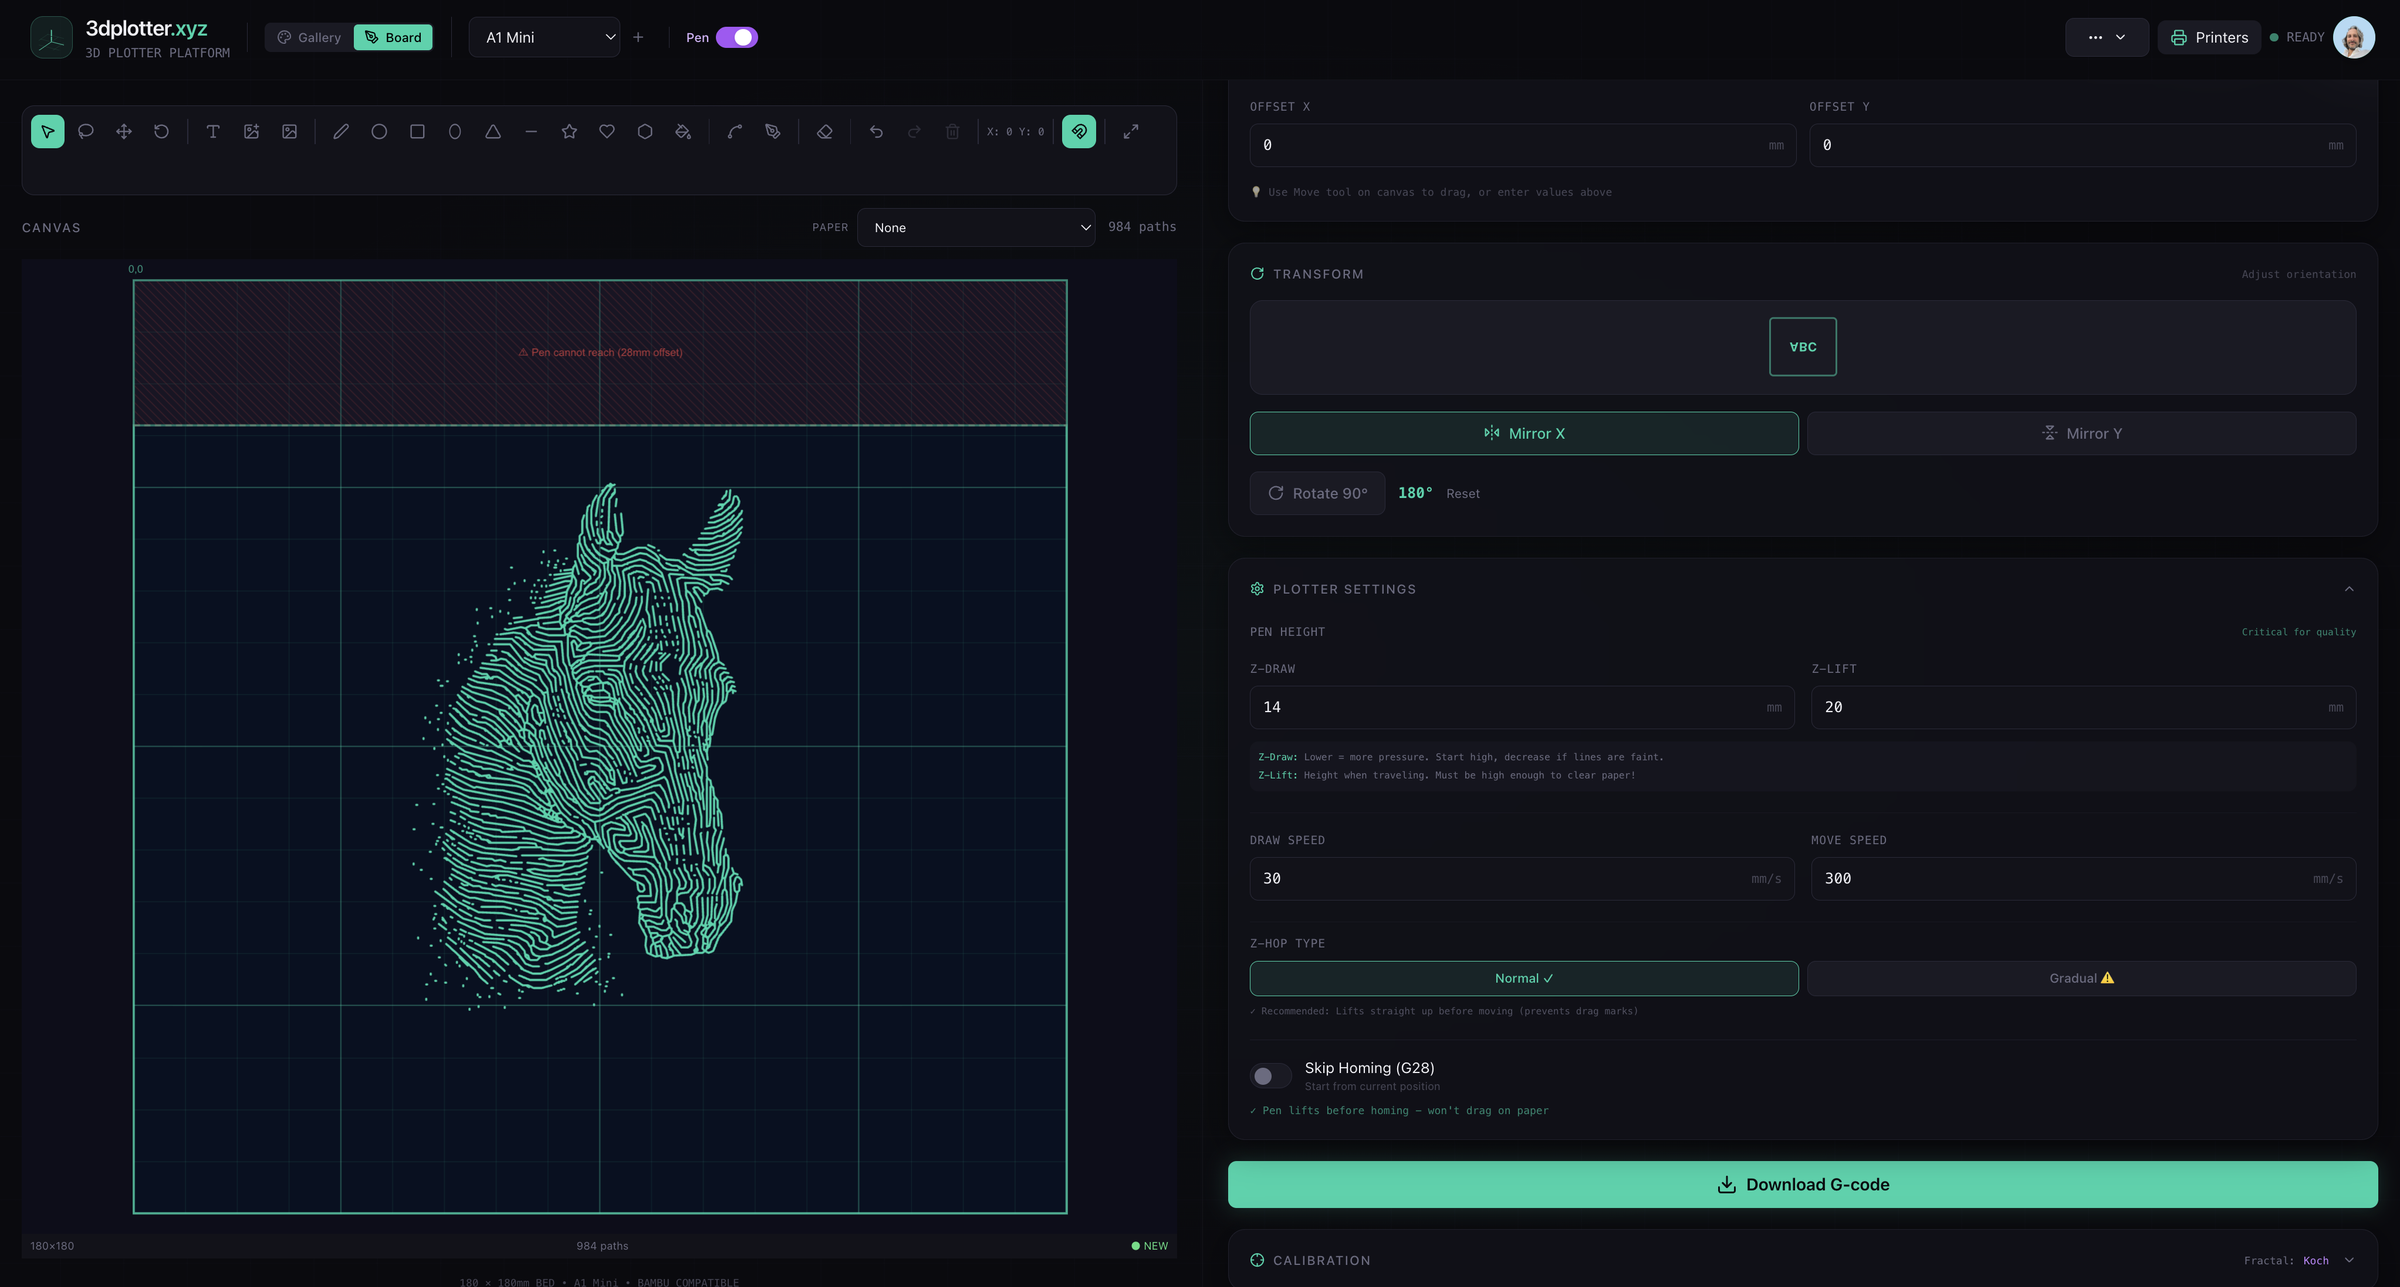Open the Paper None dropdown
This screenshot has width=2400, height=1287.
point(976,228)
